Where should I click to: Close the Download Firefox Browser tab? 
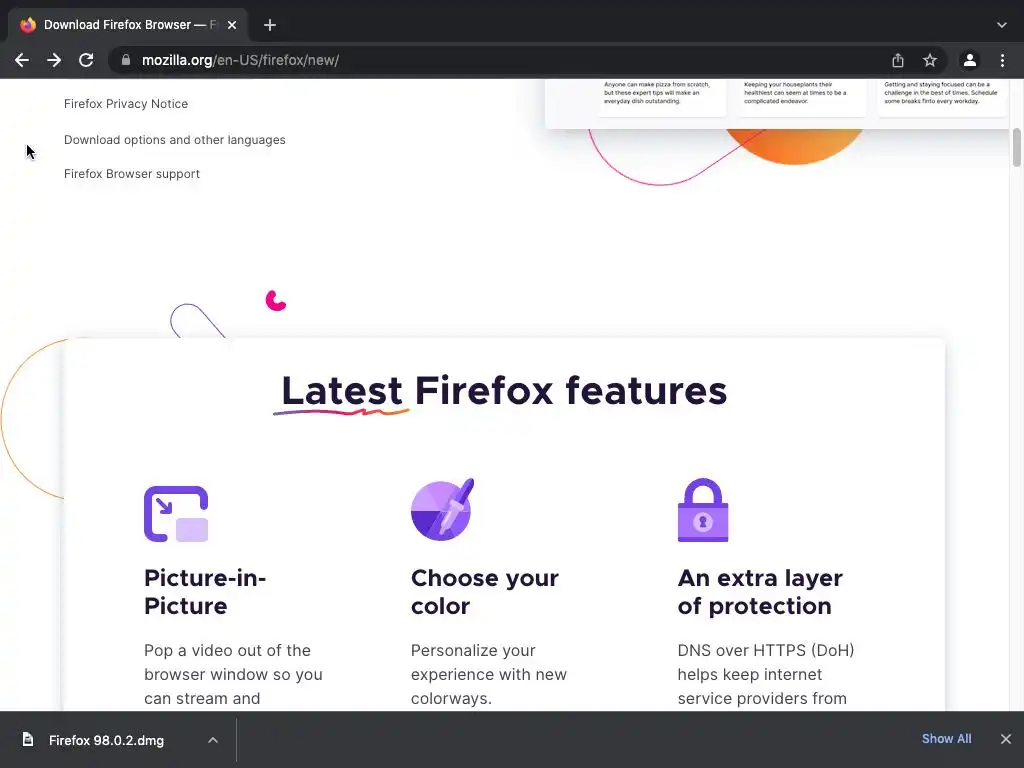(232, 25)
